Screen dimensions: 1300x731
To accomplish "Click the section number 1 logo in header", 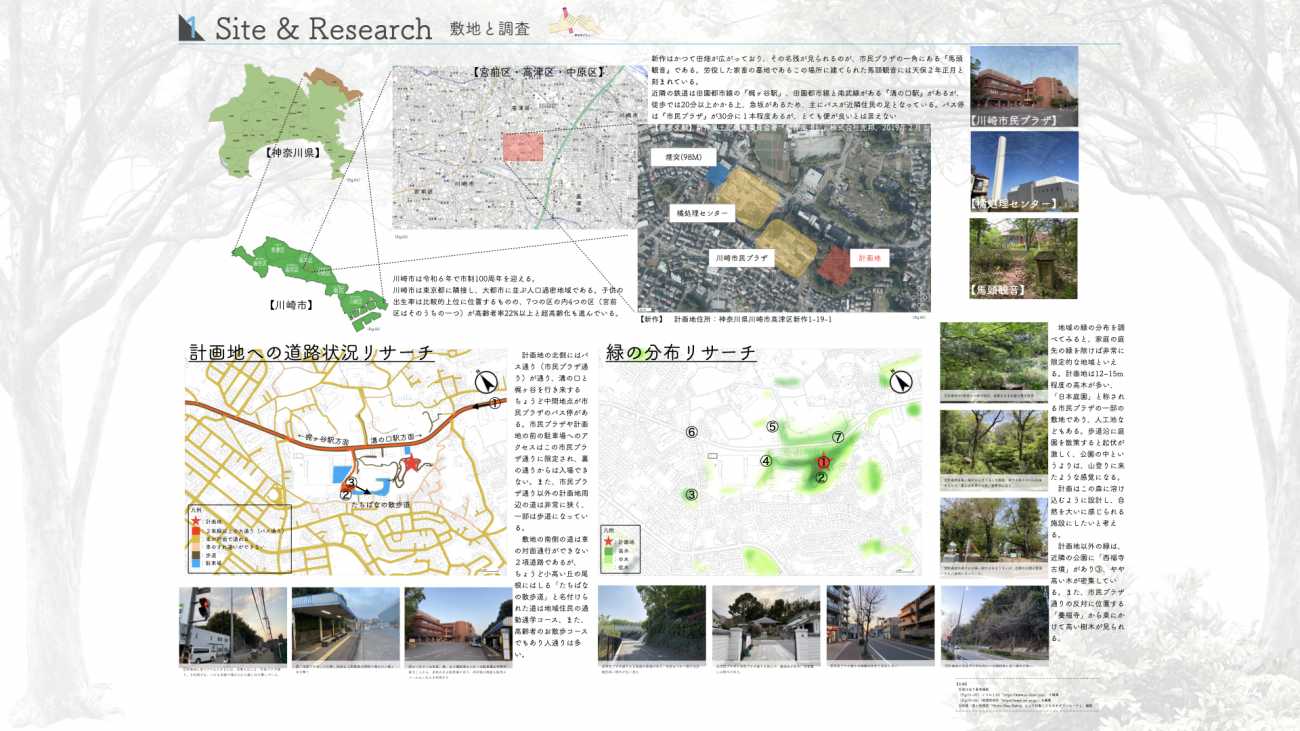I will click(x=191, y=28).
